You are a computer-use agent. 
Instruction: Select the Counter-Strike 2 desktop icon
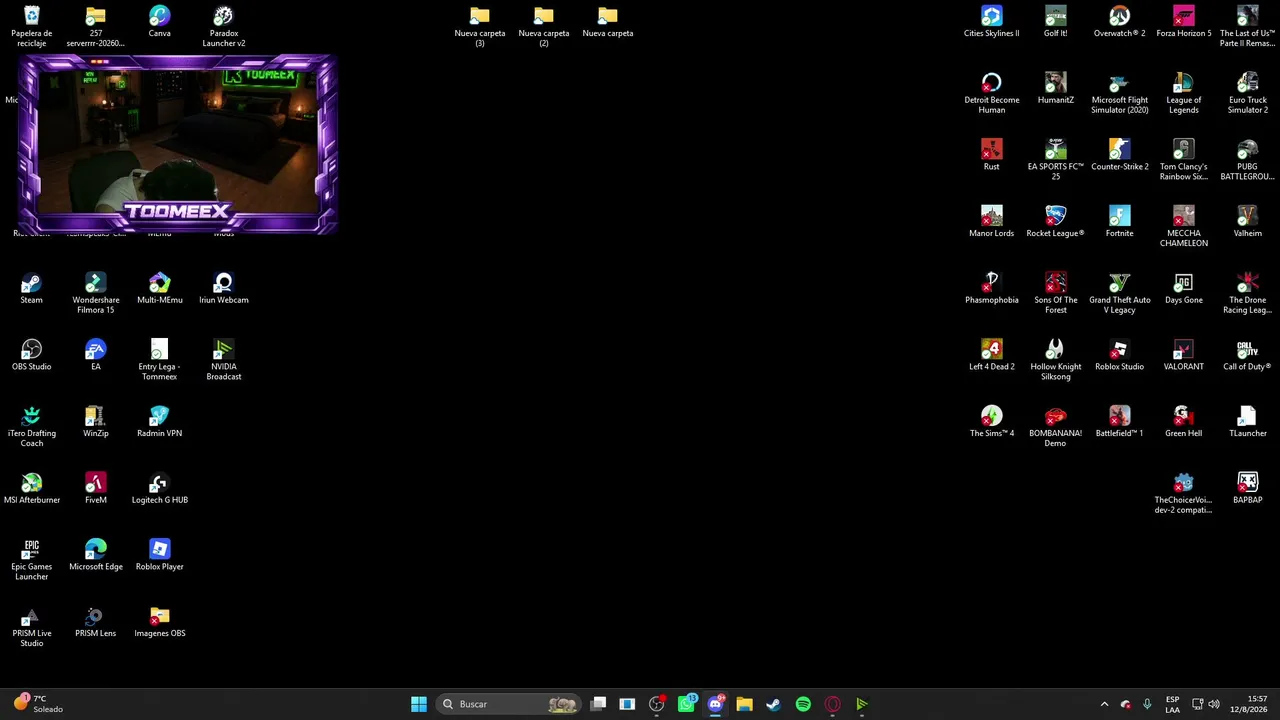pyautogui.click(x=1120, y=155)
